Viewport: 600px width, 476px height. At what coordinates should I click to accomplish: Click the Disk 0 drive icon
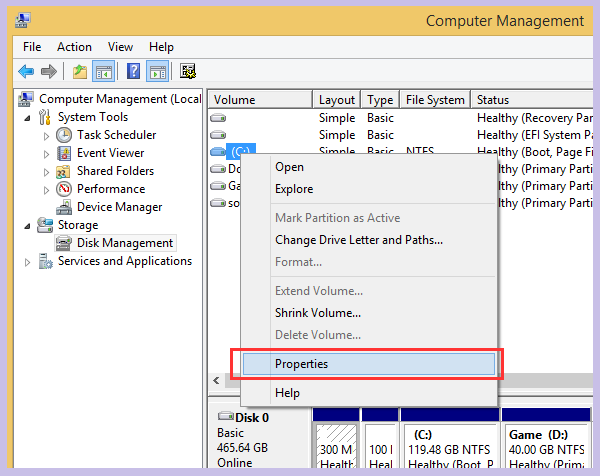[x=226, y=416]
